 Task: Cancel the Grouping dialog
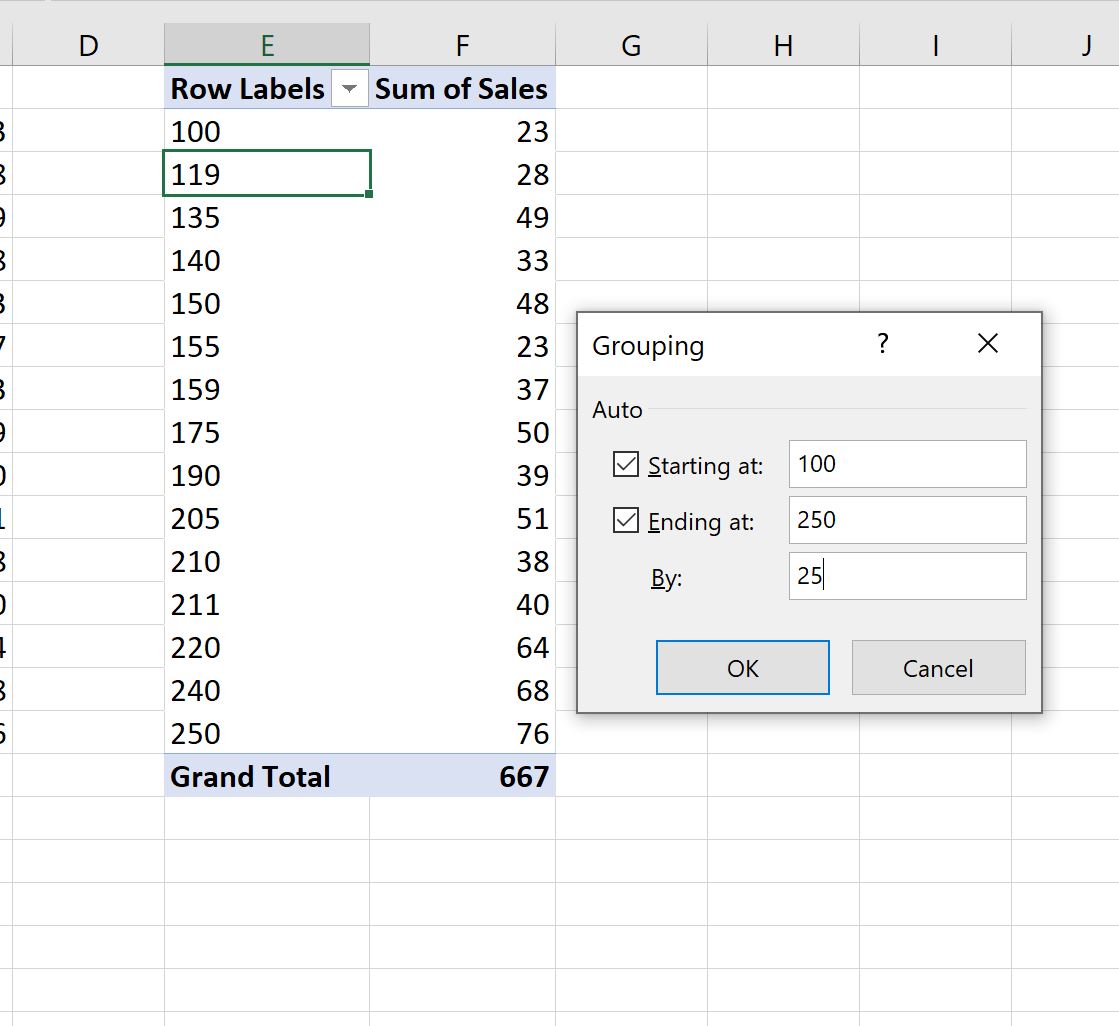coord(938,668)
